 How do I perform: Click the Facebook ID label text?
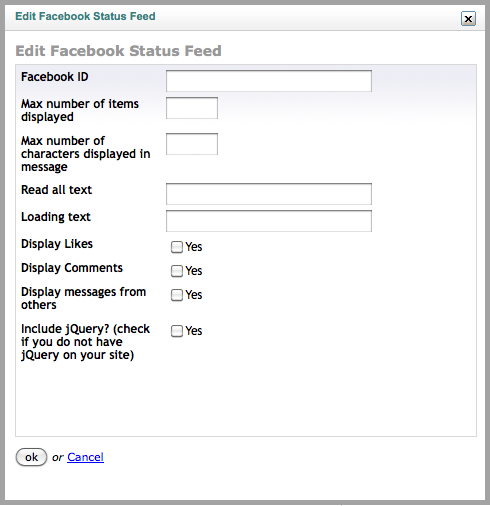coord(55,77)
